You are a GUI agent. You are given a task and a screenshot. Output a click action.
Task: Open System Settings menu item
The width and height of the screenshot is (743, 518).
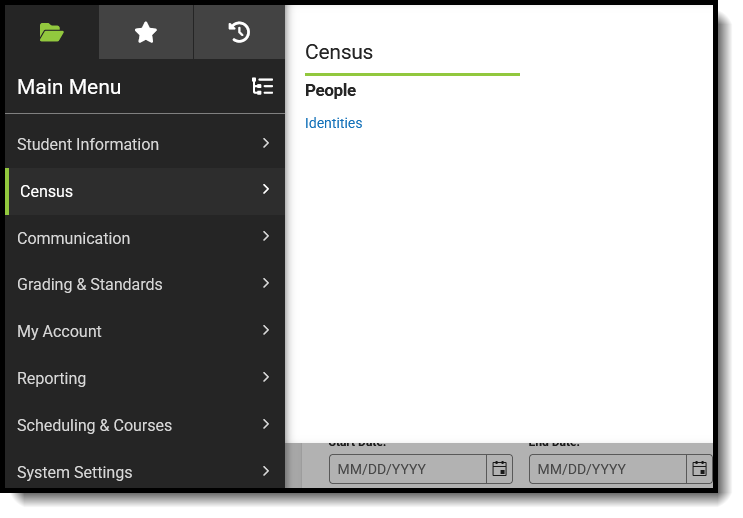coord(145,472)
